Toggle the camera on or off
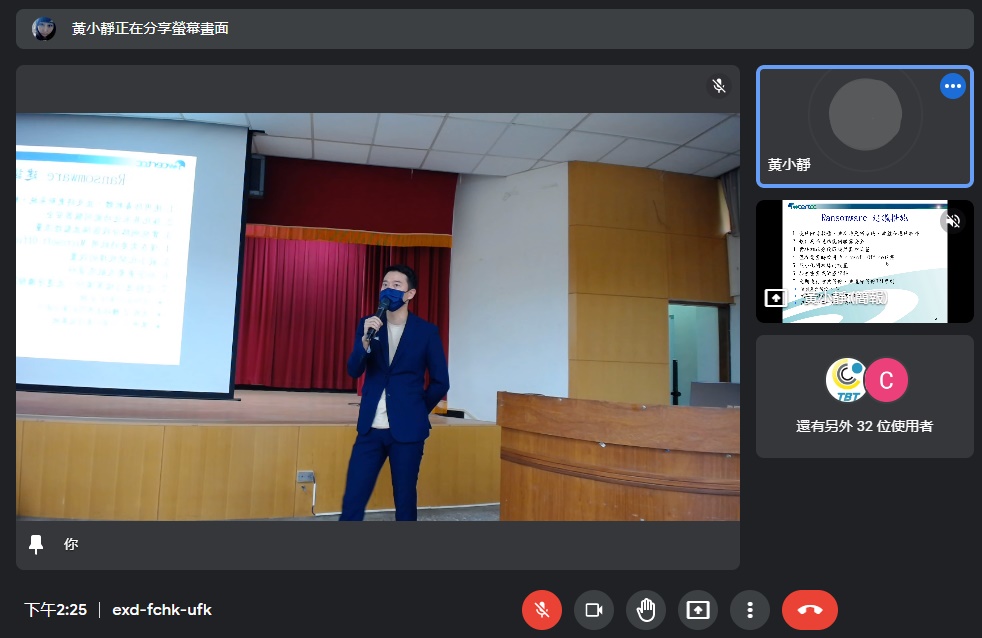 pyautogui.click(x=594, y=610)
